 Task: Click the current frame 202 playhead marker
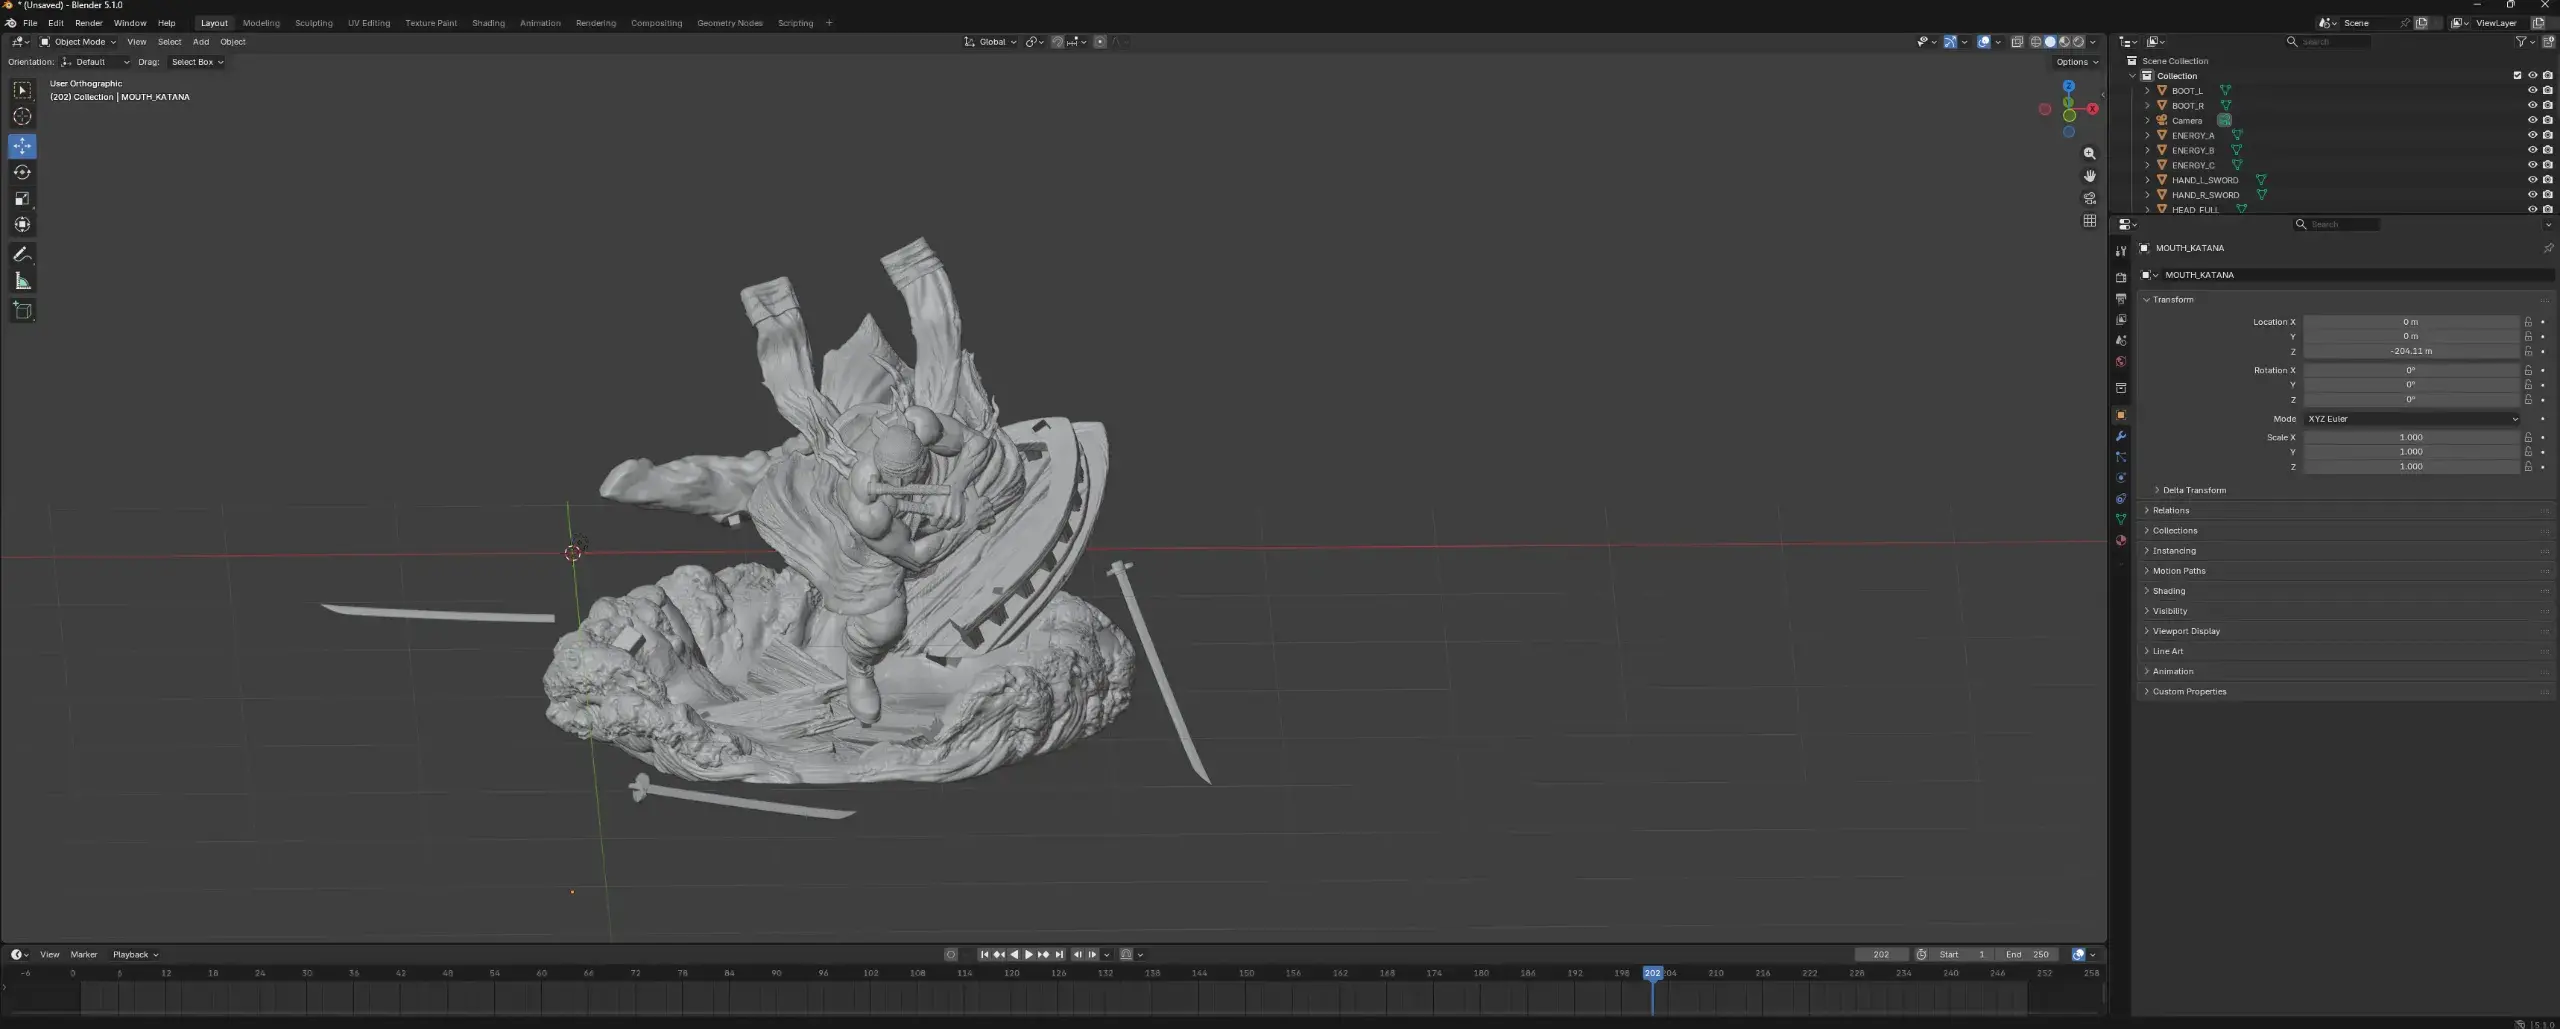point(1652,973)
